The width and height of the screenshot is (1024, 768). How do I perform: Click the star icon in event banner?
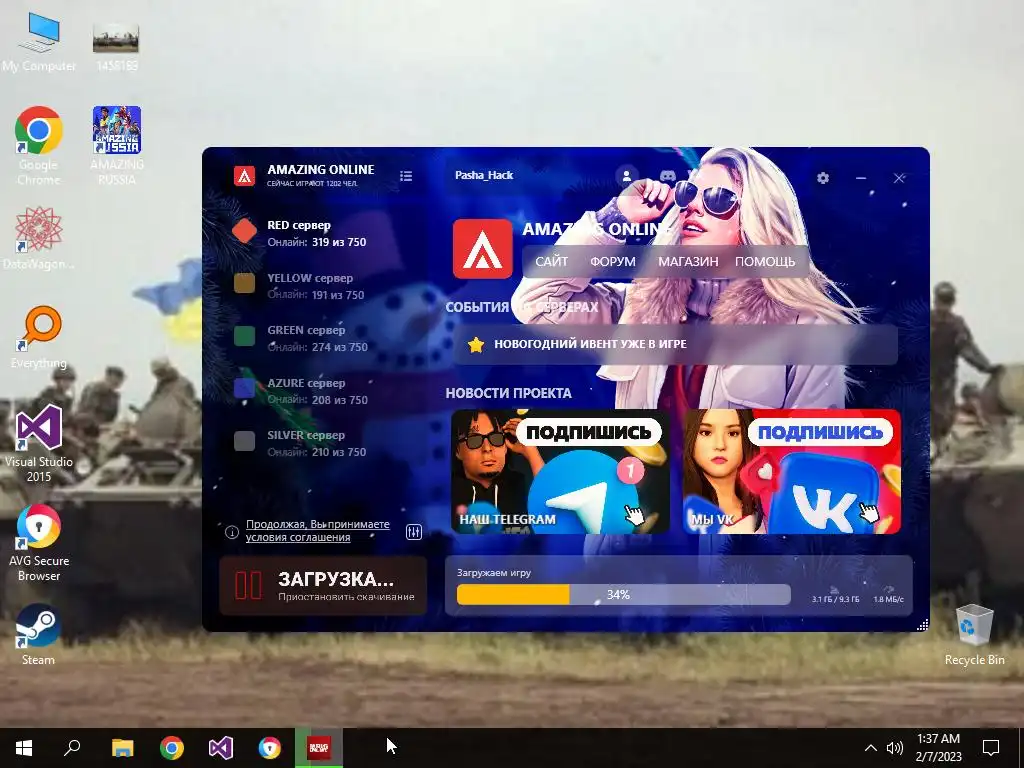pos(476,344)
